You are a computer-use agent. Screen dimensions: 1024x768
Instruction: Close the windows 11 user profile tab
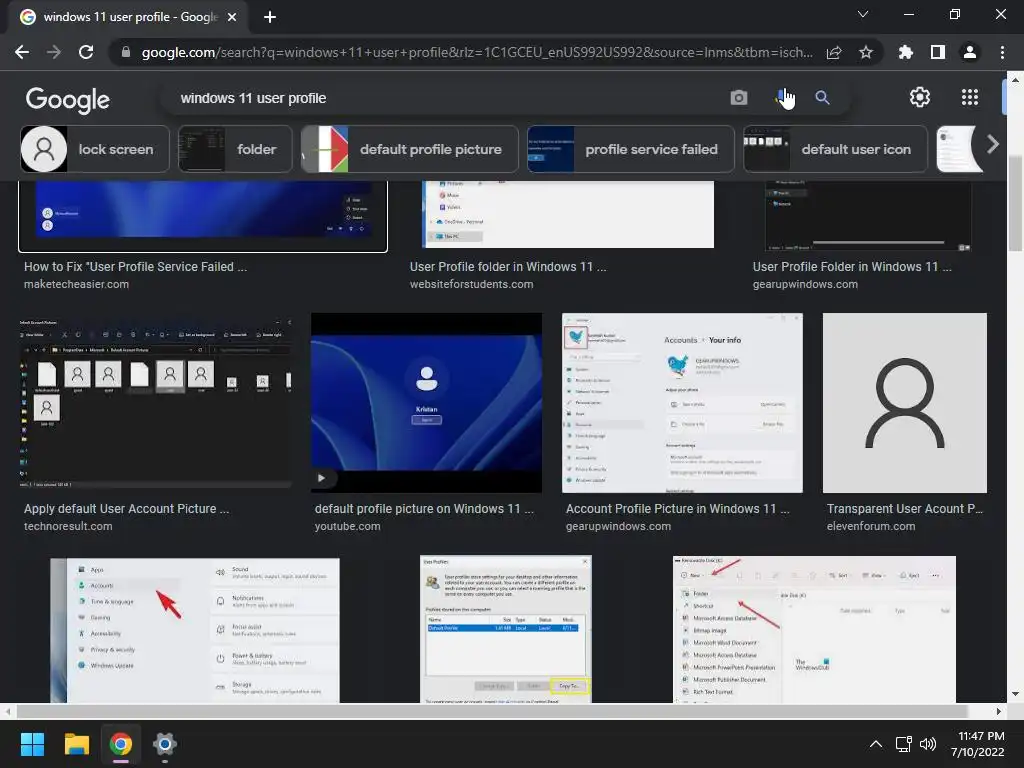click(232, 17)
